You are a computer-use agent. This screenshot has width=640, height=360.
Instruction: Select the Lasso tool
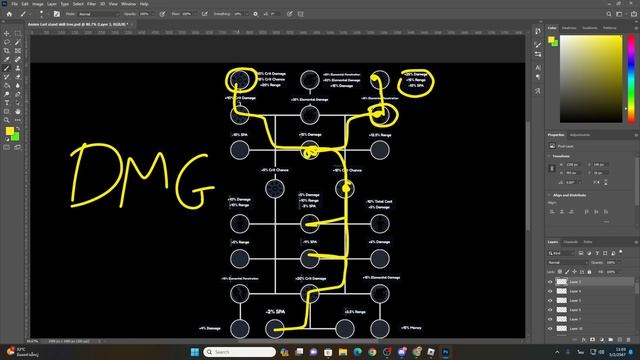click(x=7, y=42)
